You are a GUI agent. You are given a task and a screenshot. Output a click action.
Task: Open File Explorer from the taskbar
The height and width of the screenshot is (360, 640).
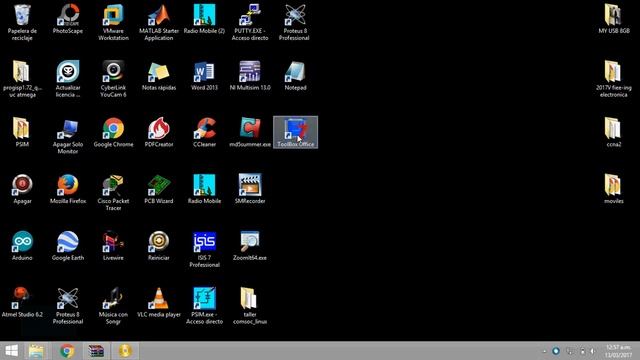click(36, 351)
